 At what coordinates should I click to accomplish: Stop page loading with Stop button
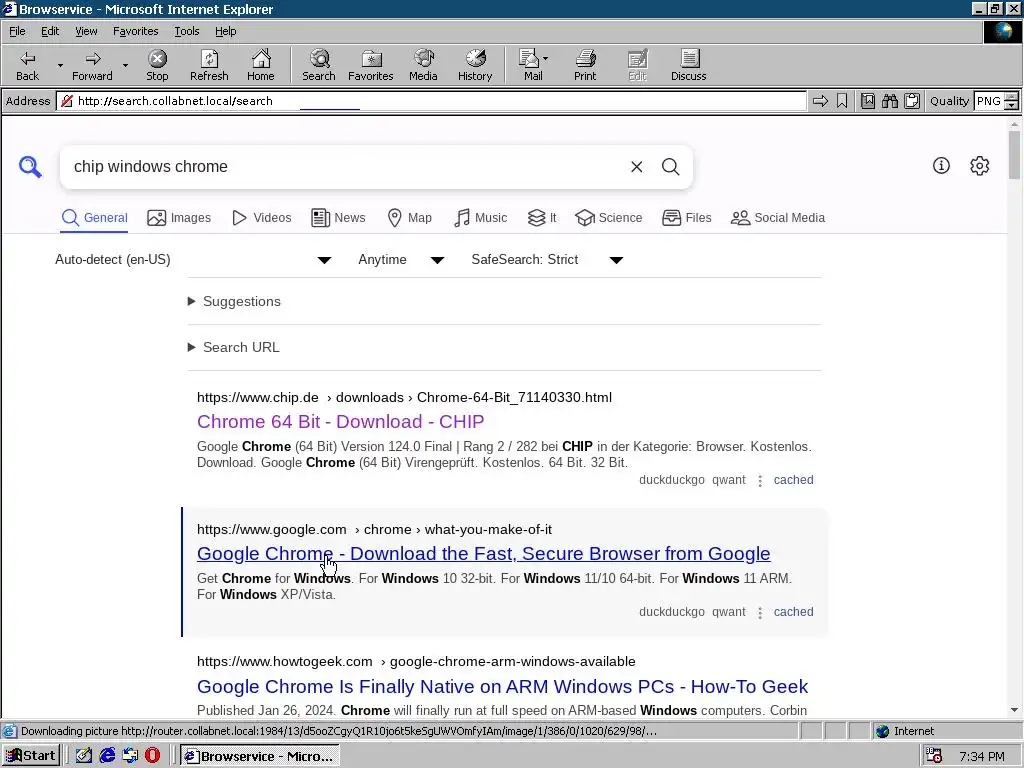[157, 65]
